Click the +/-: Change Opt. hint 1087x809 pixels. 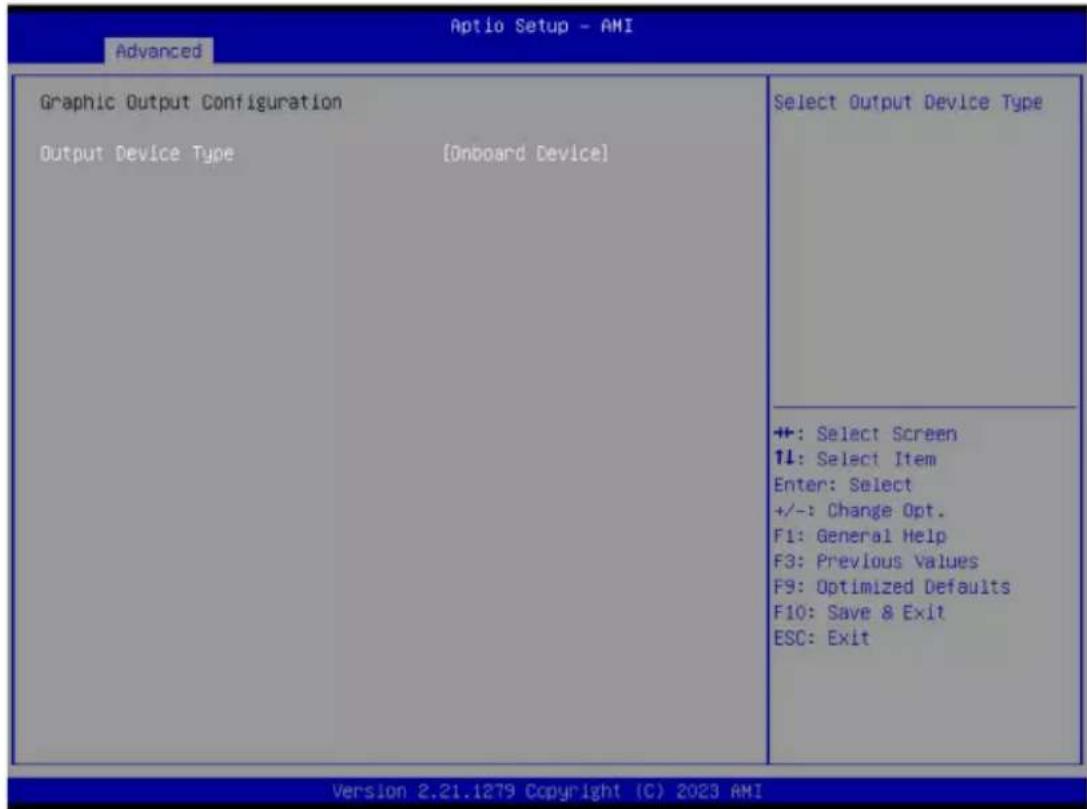pos(860,511)
